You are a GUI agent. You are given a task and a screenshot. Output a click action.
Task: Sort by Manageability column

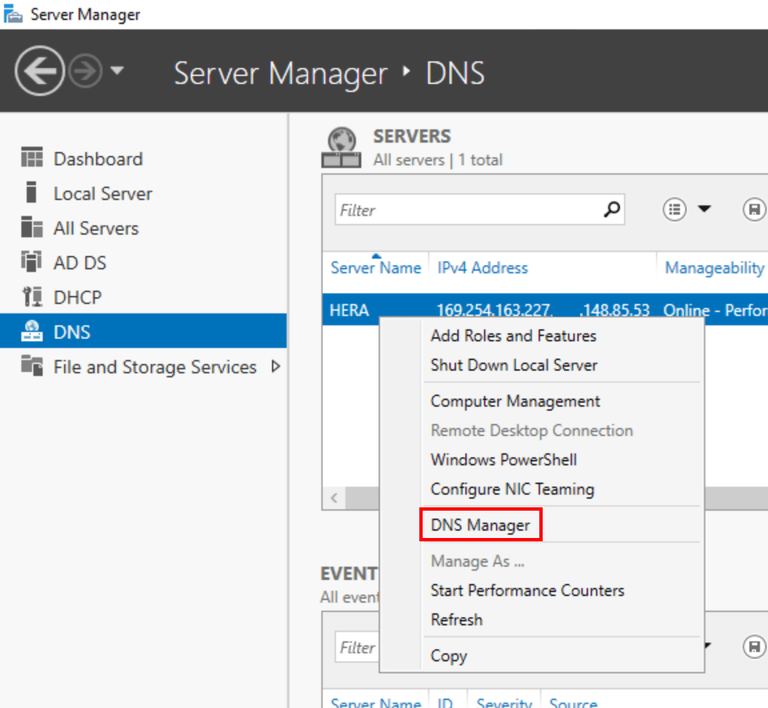click(x=714, y=268)
